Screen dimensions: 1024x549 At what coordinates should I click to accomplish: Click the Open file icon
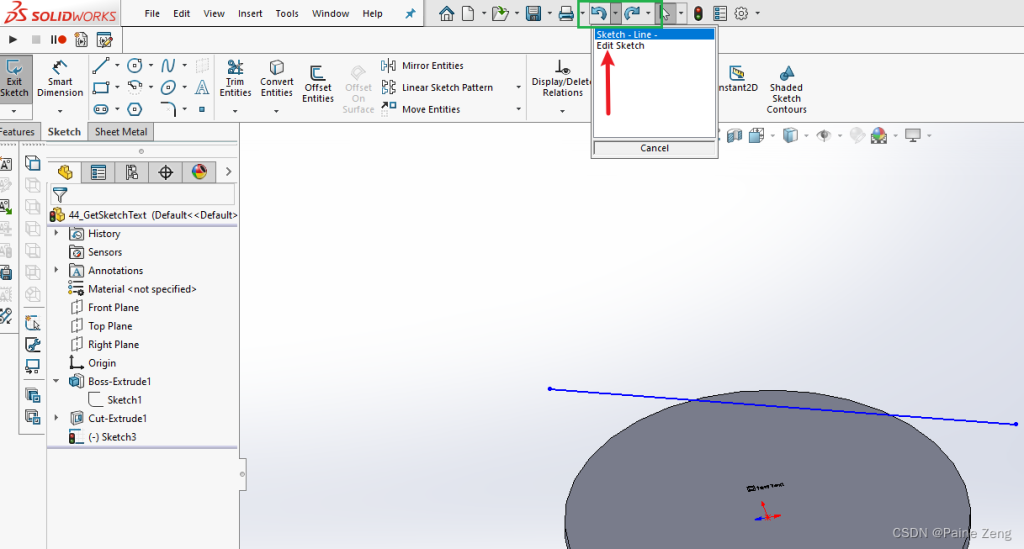click(500, 13)
